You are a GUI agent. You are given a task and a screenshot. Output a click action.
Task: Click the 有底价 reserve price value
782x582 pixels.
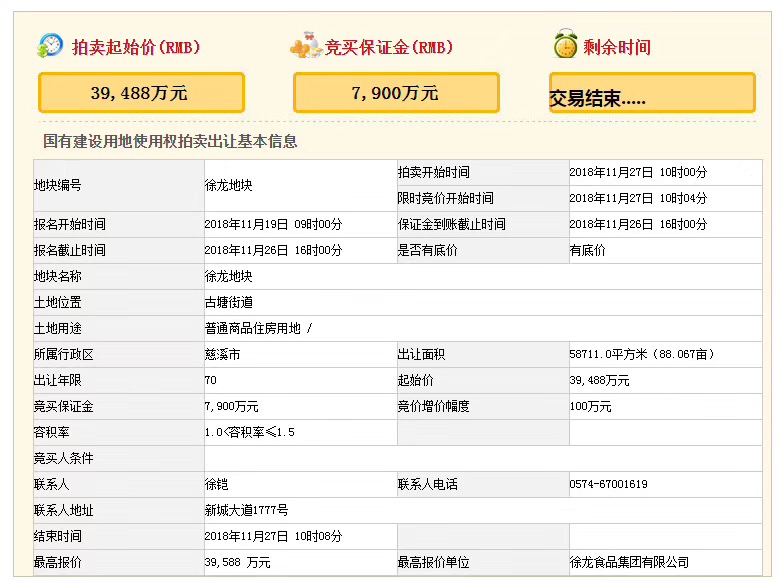tap(587, 250)
